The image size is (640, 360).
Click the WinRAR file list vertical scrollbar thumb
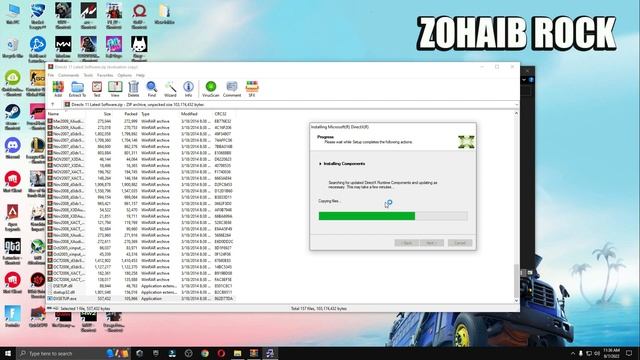pos(516,281)
